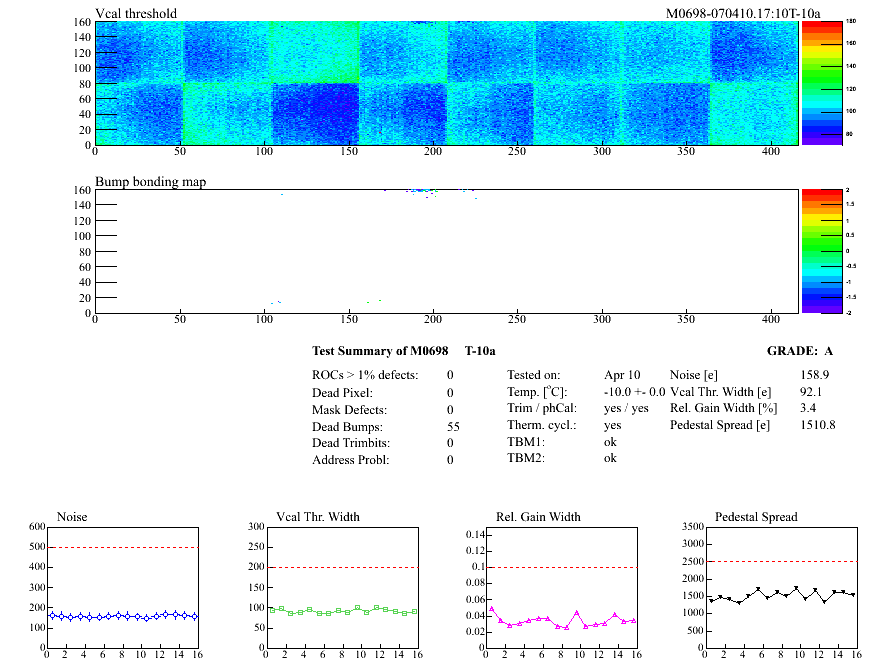Click the Dead Bumps value 55
Image resolution: width=896 pixels, height=672 pixels.
[453, 426]
